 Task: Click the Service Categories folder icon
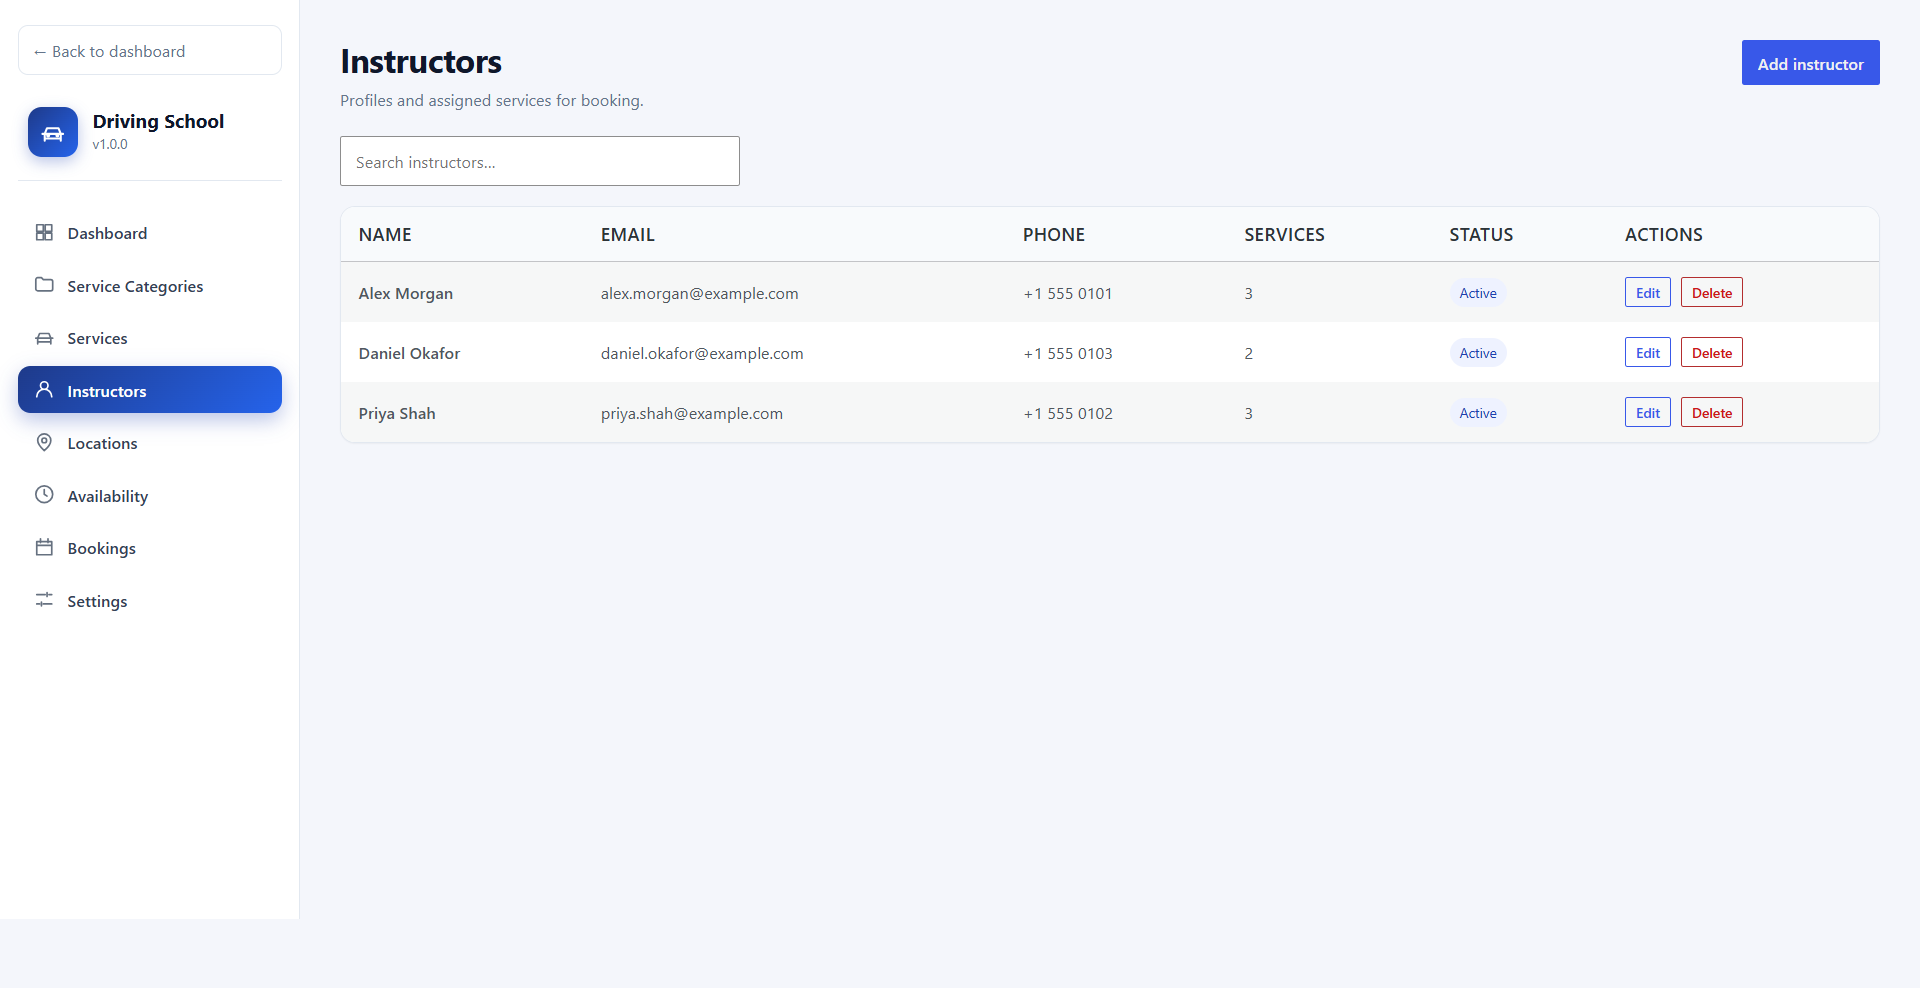[44, 285]
